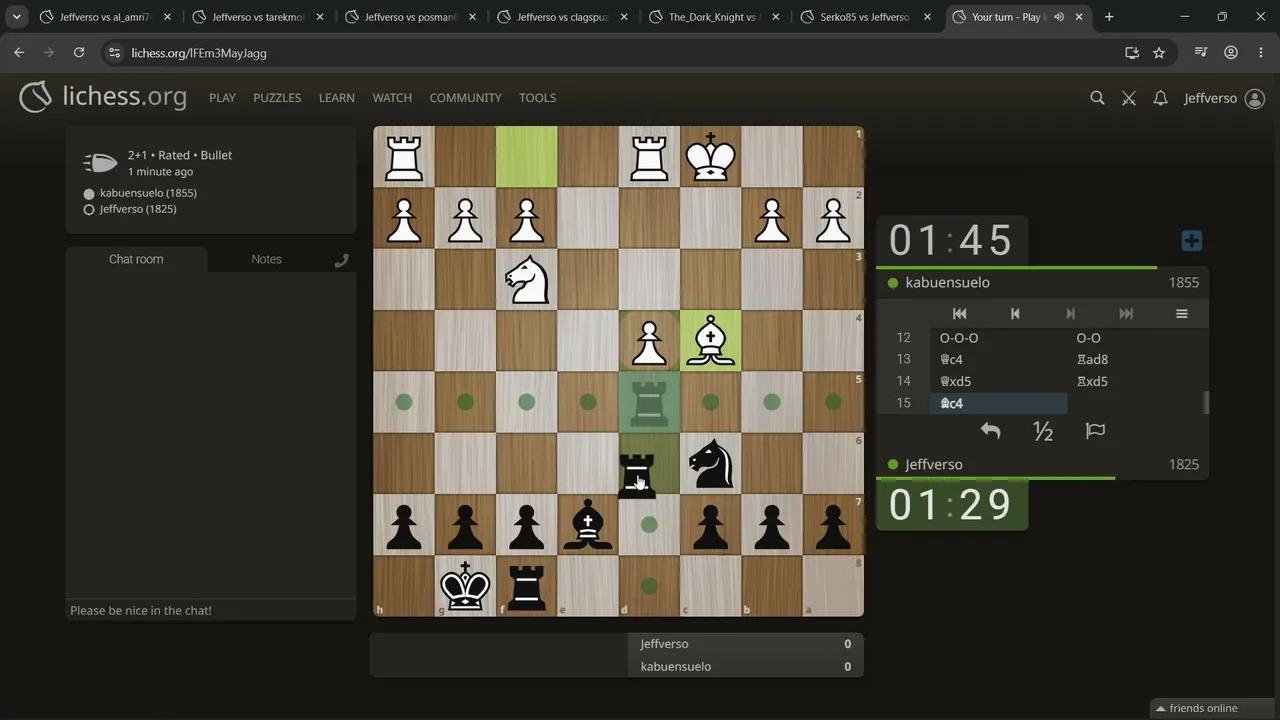Select the black king on the bottom rank
Screen dimensions: 1280x720
coord(465,586)
